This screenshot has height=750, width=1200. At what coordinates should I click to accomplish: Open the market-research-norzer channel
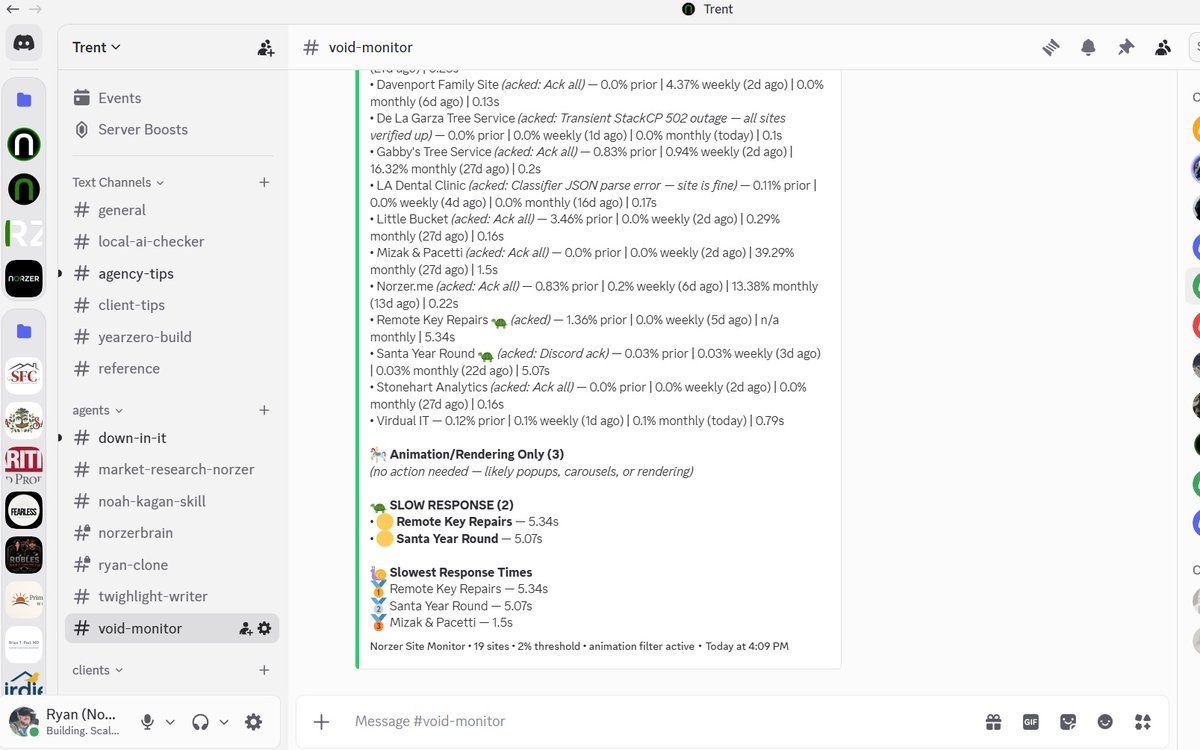(x=172, y=469)
